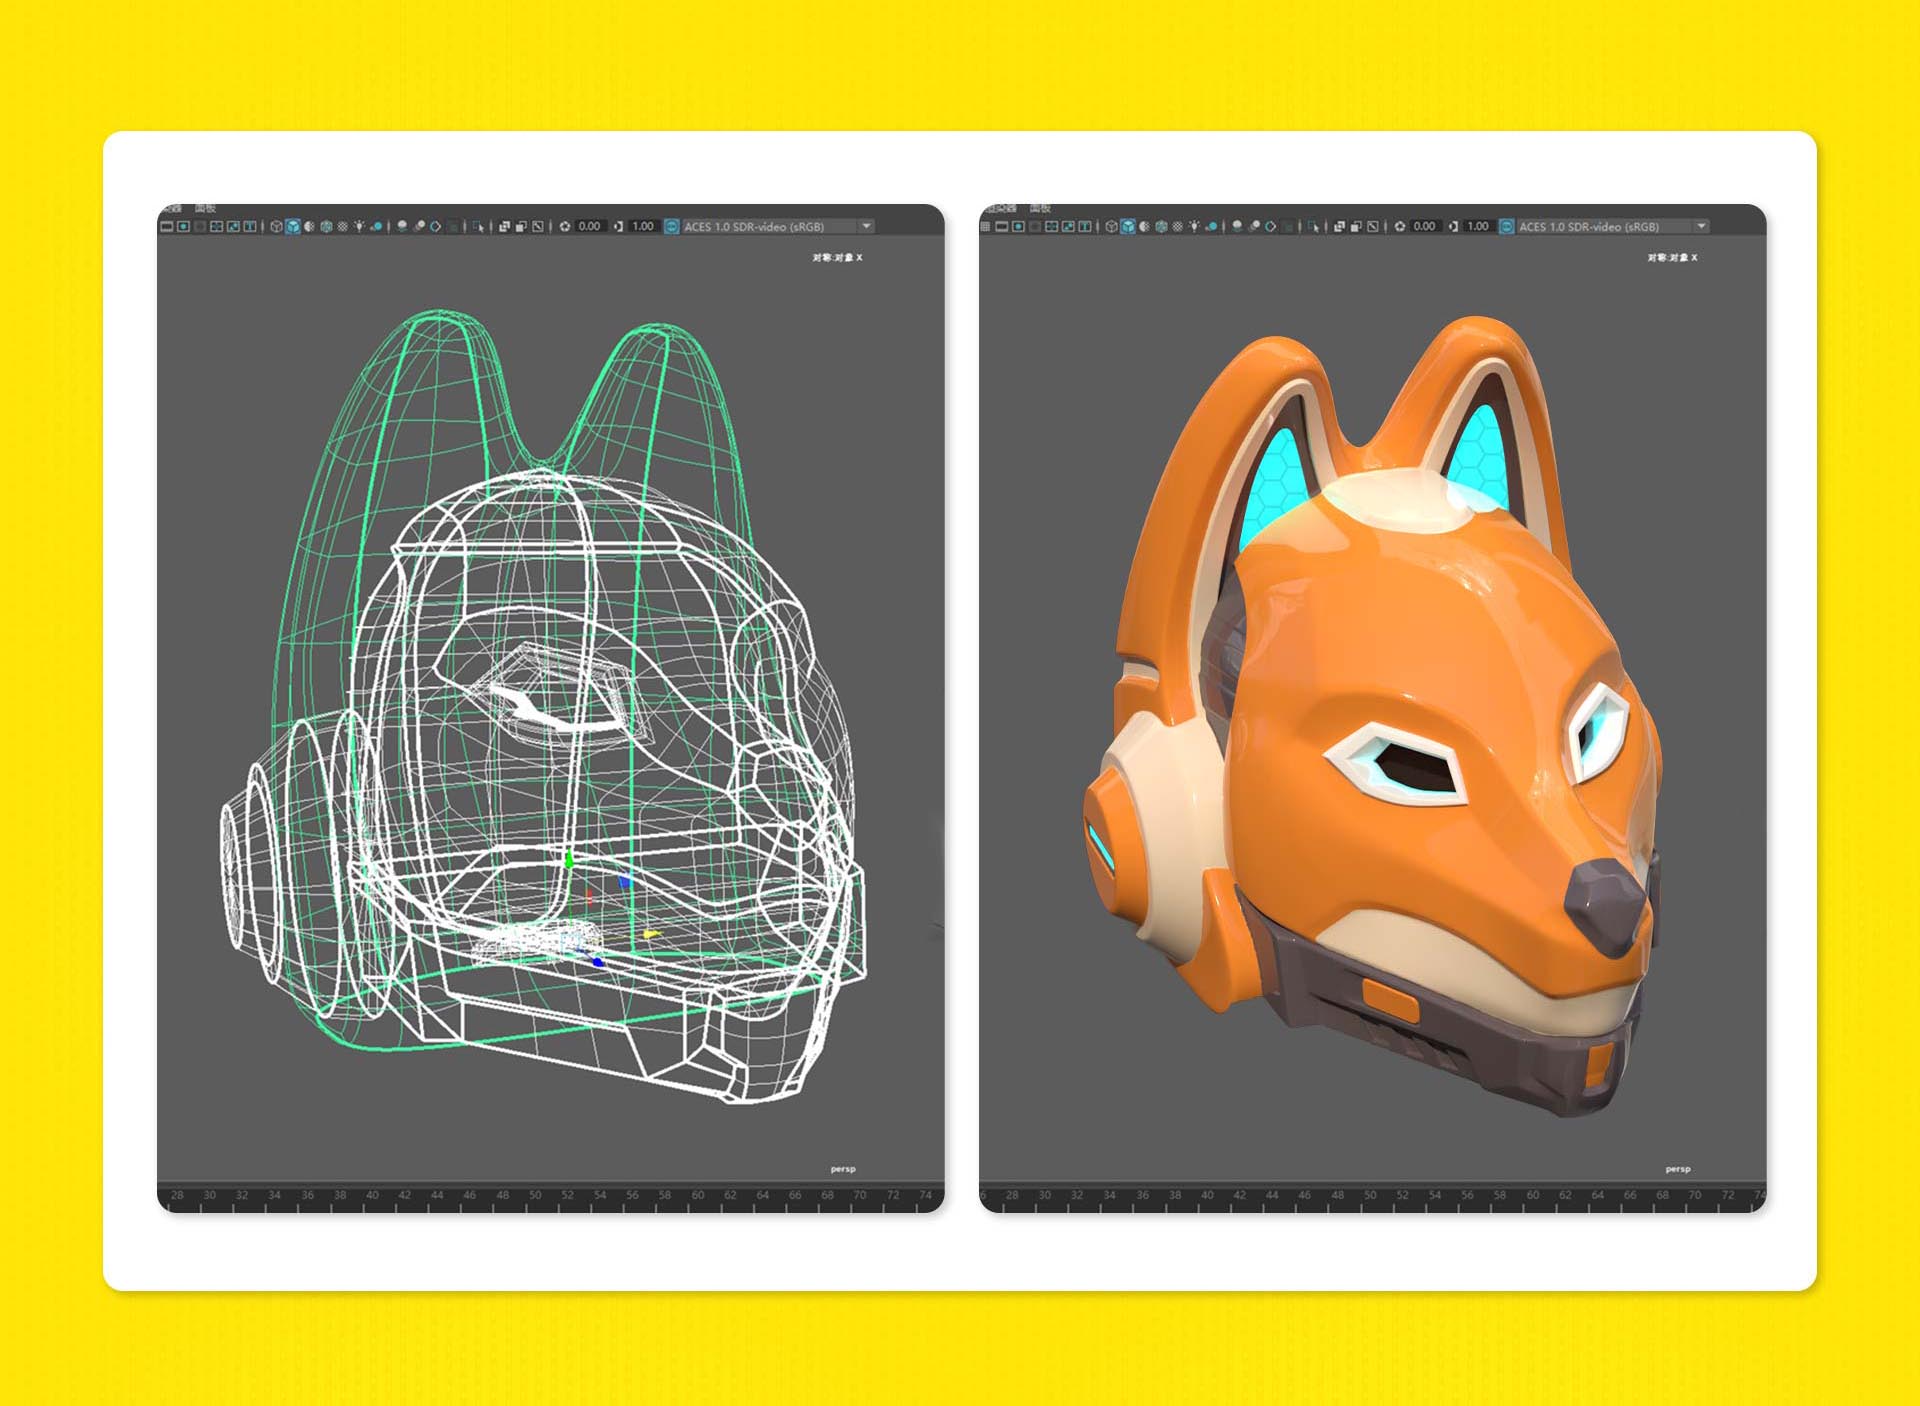Open ACES 1.0 SDR-video dropdown in left viewport
The width and height of the screenshot is (1920, 1406).
pos(778,226)
